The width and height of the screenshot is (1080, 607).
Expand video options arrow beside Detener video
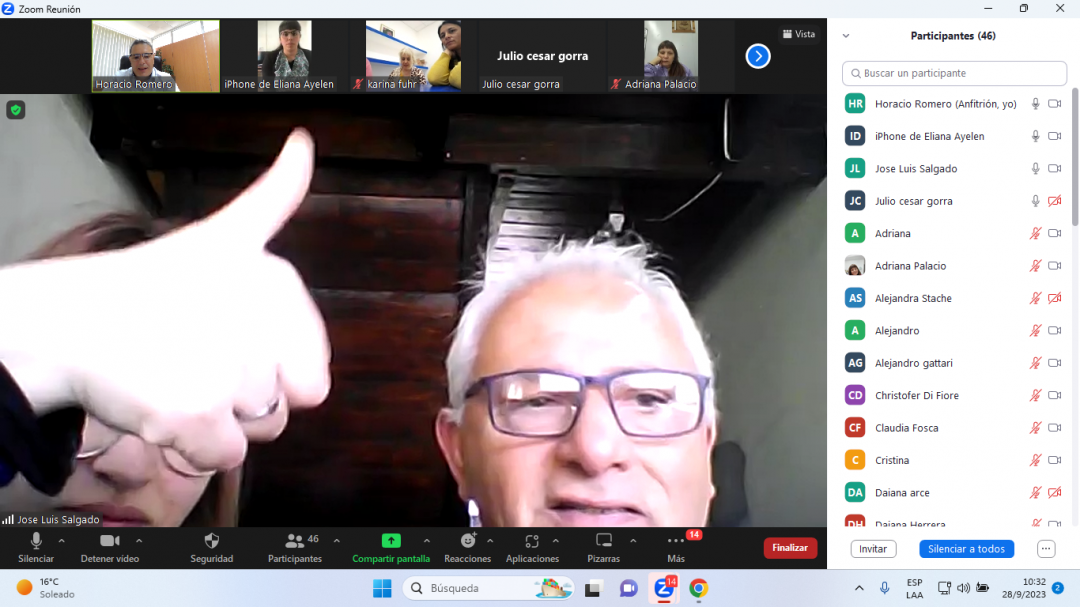pyautogui.click(x=139, y=541)
